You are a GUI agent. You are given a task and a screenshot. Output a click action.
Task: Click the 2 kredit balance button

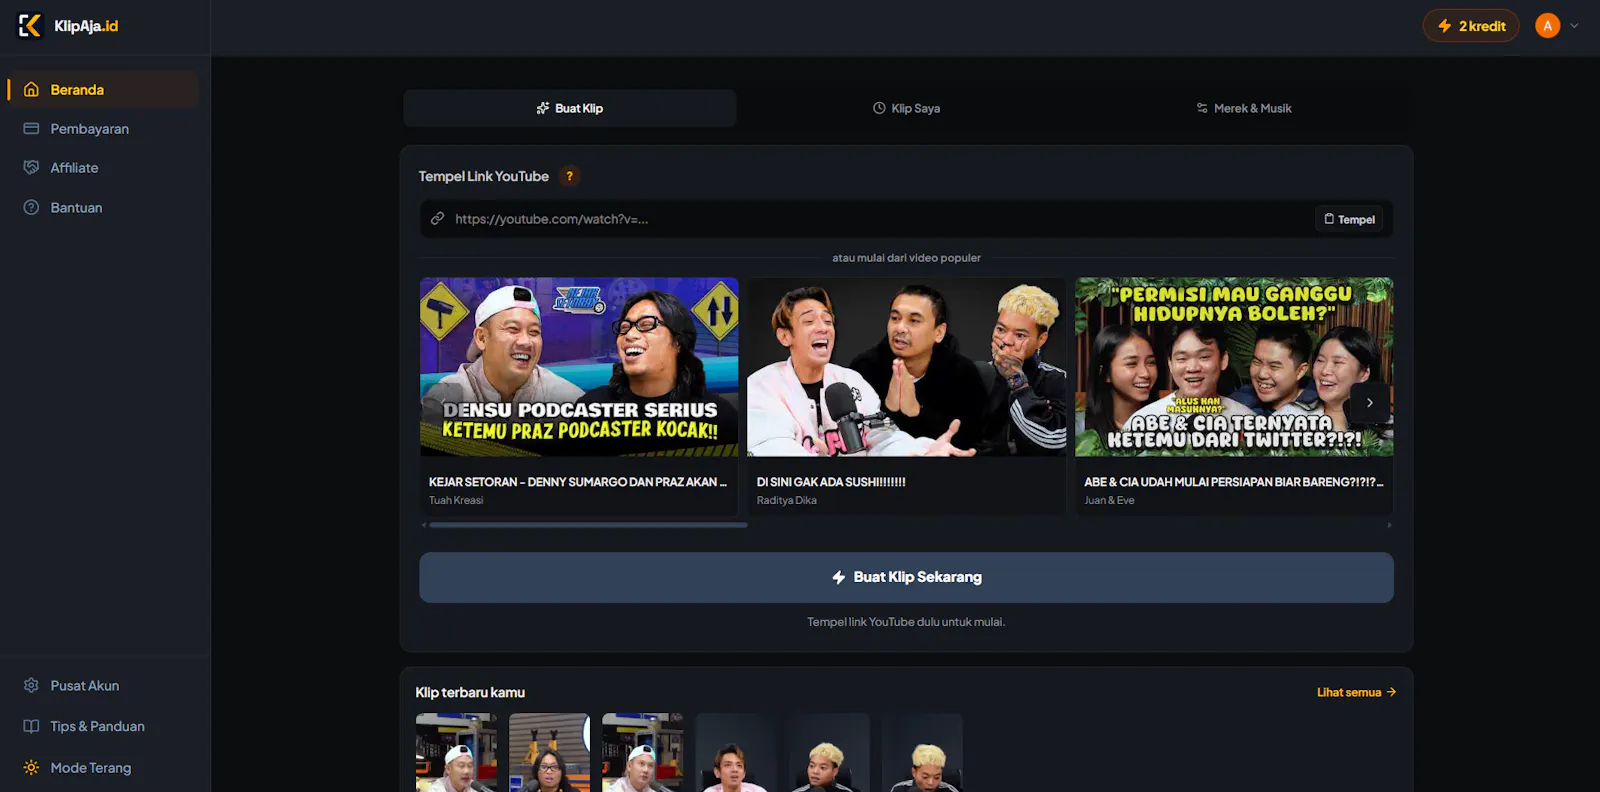[x=1471, y=26]
